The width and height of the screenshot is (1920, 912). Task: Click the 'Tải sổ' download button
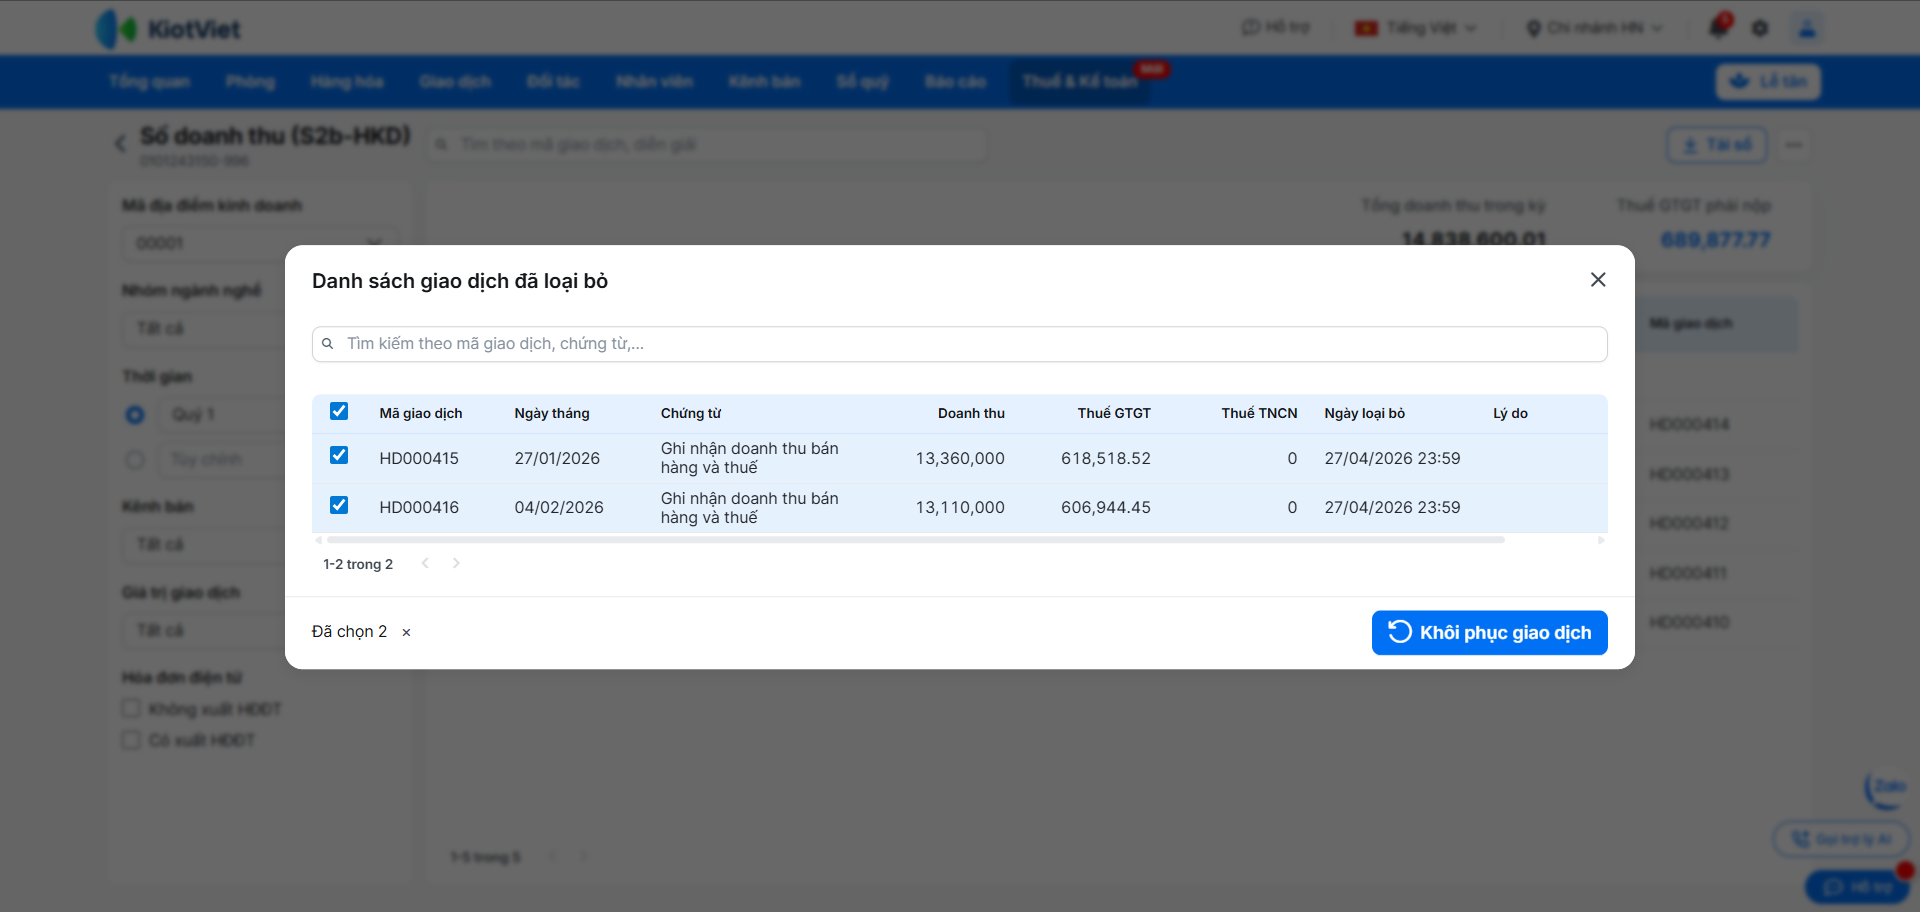(x=1717, y=145)
